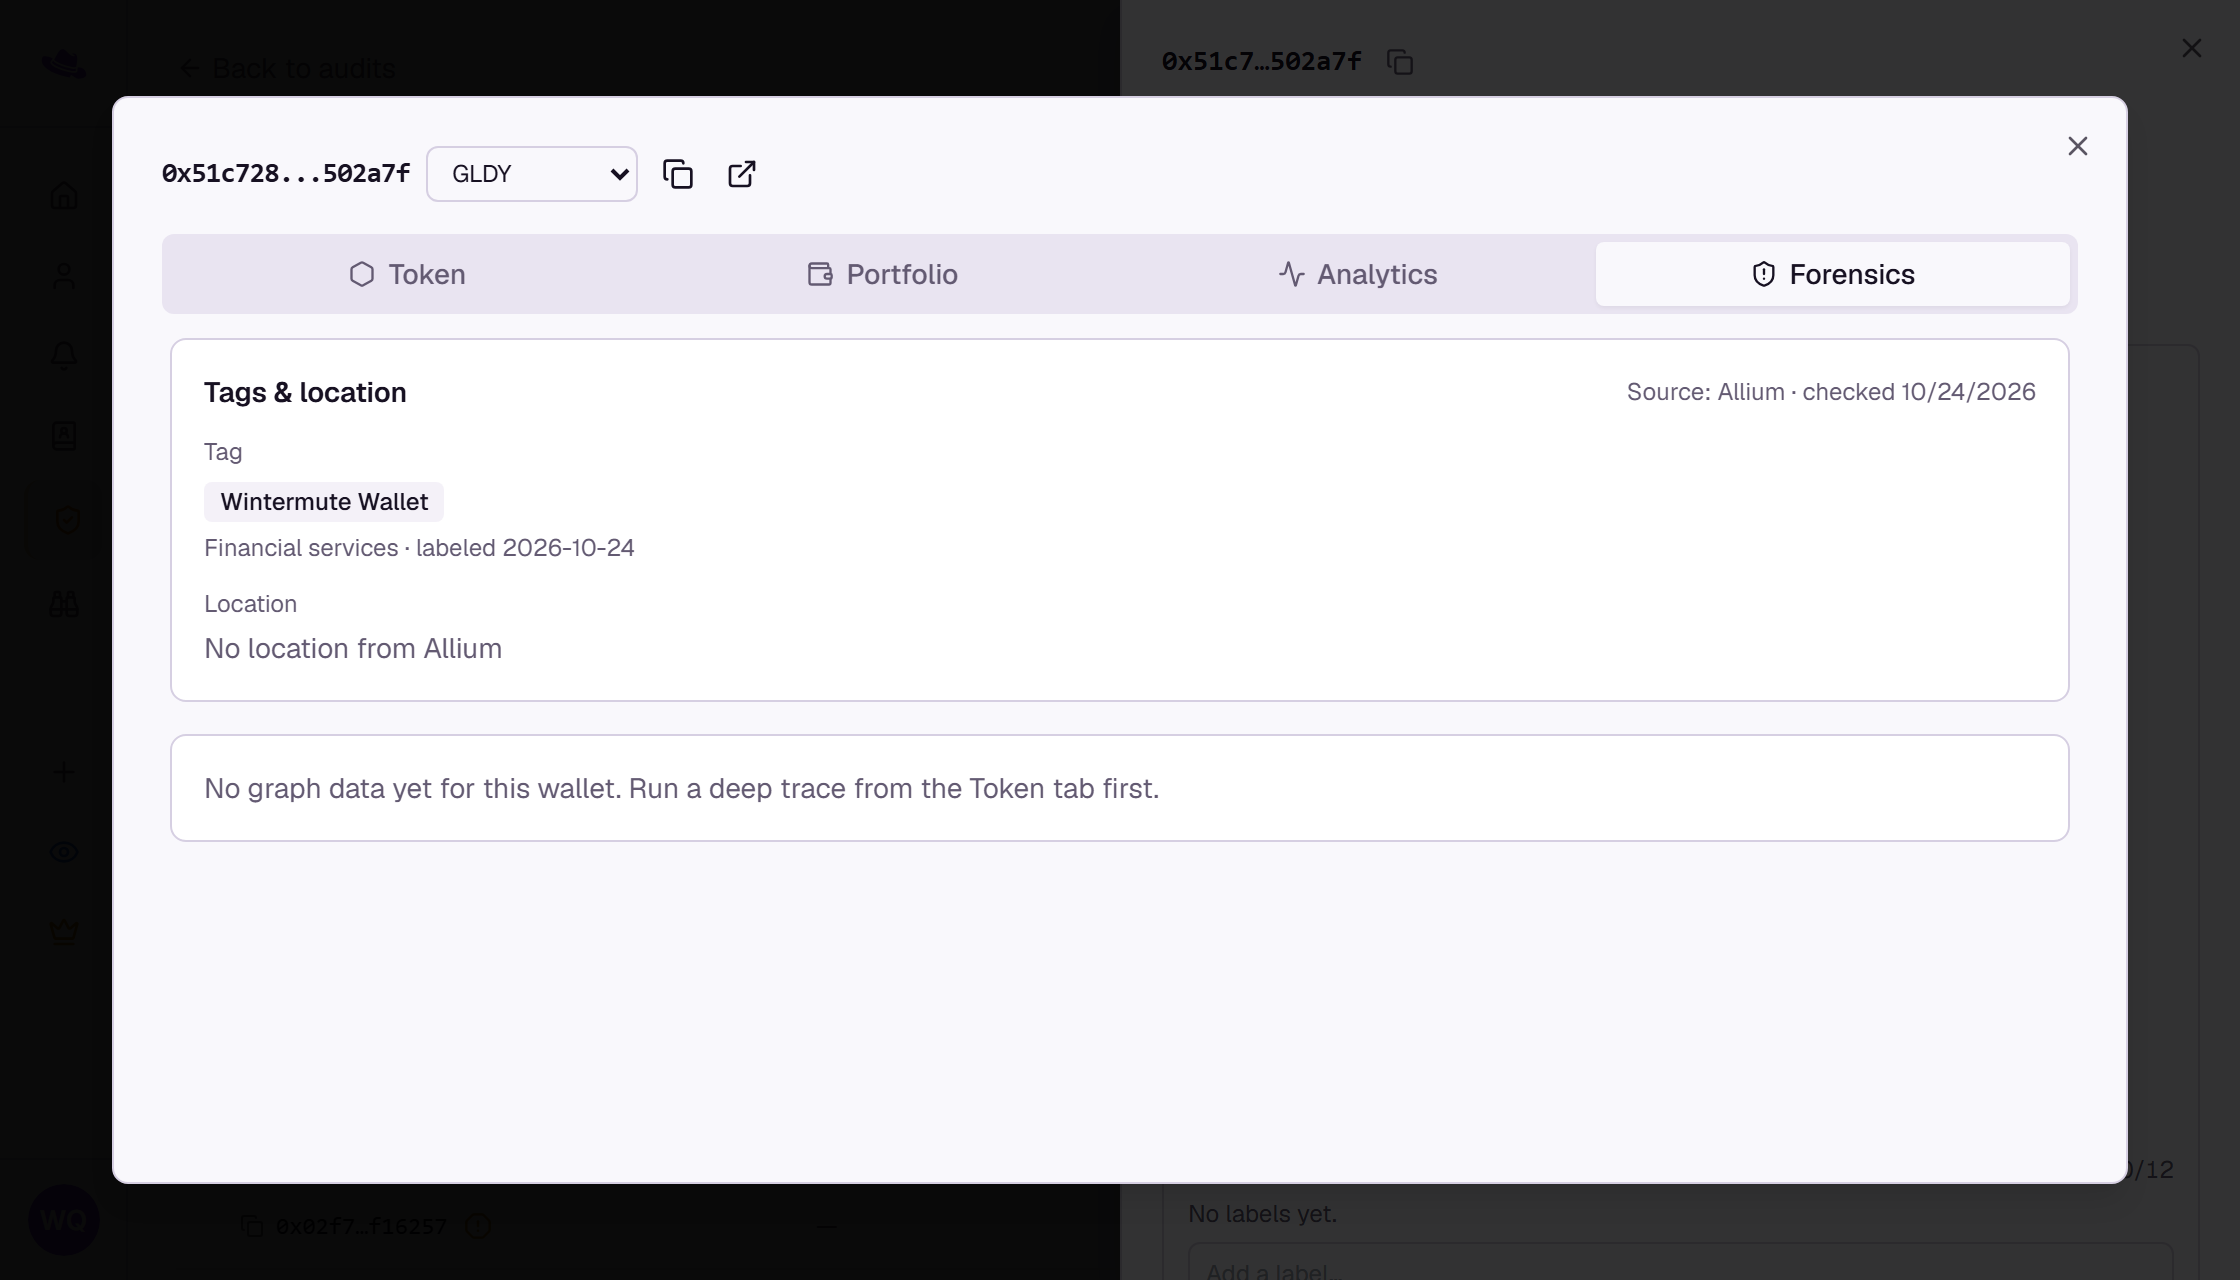This screenshot has width=2240, height=1280.
Task: Click the 0x51c728...502a7f address text
Action: coord(286,174)
